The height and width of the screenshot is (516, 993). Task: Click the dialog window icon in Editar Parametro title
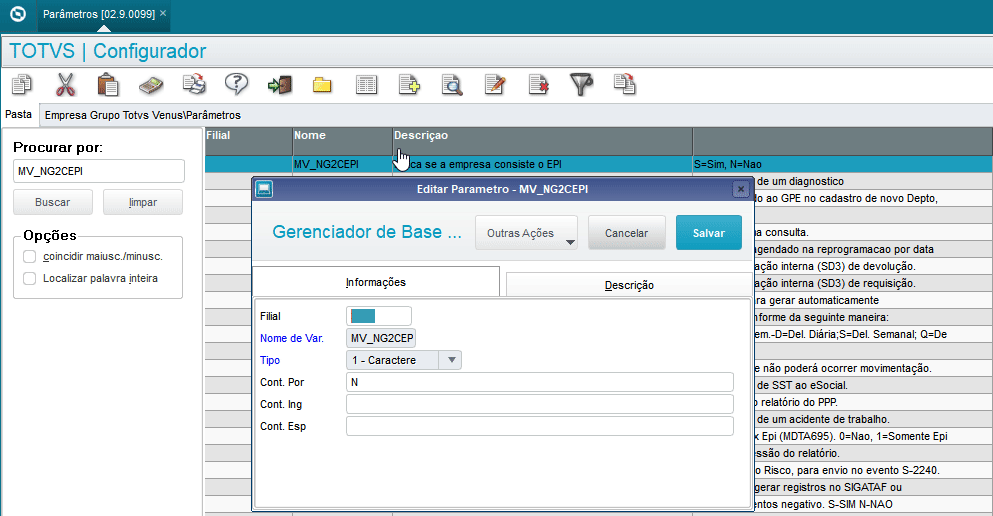click(x=264, y=189)
